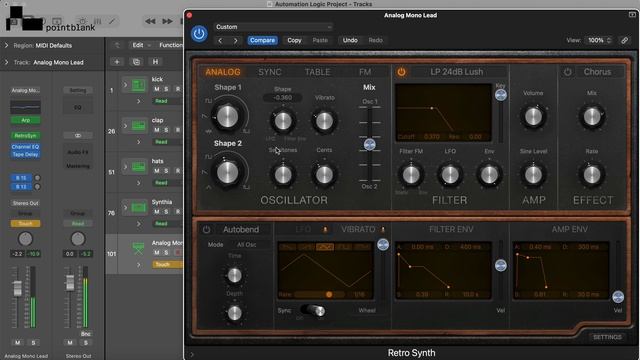
Task: Expand the kick track stack
Action: (125, 85)
